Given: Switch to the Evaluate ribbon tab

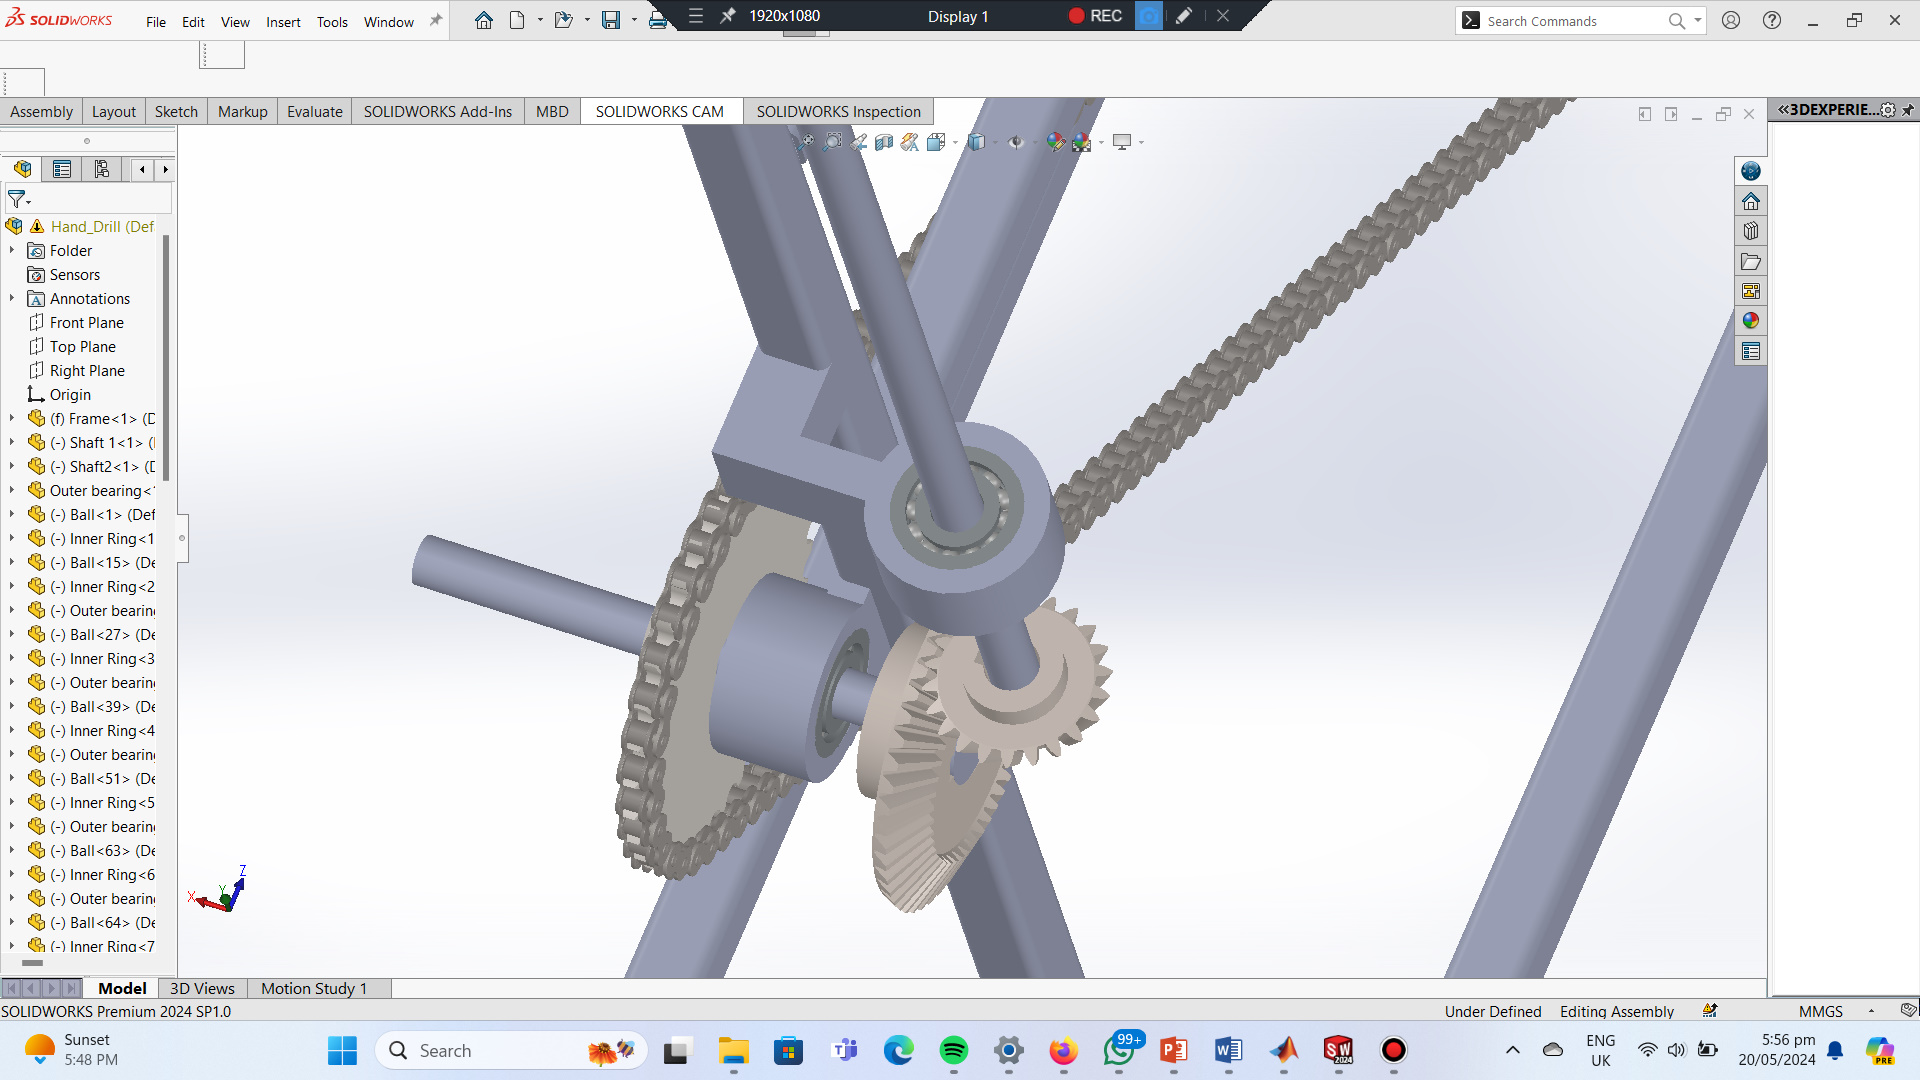Looking at the screenshot, I should click(314, 111).
